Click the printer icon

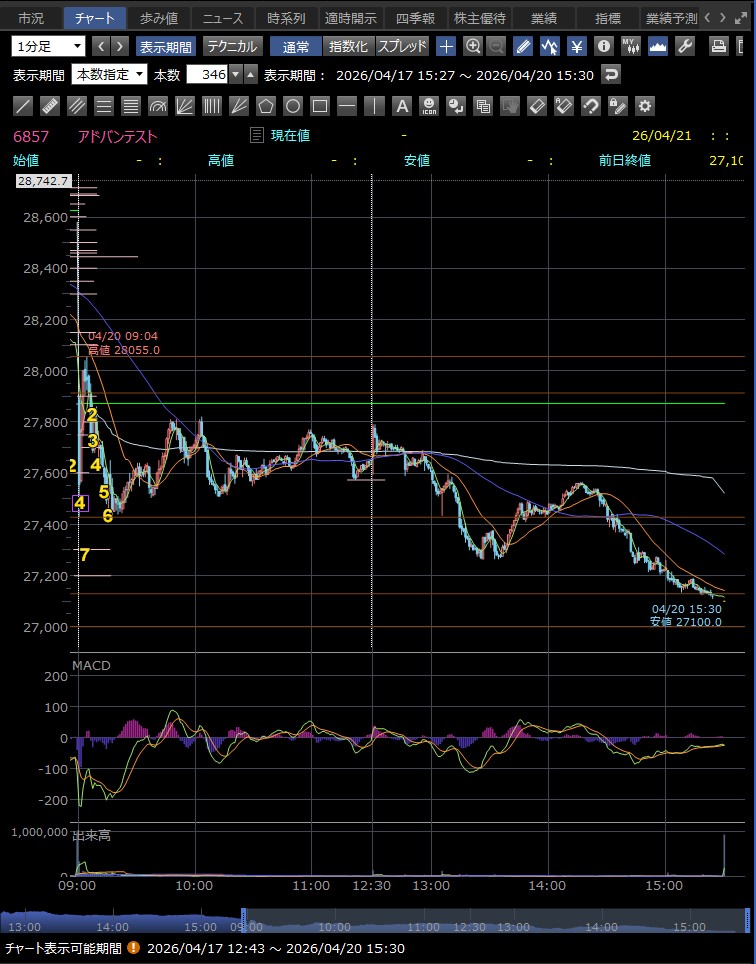tap(718, 46)
